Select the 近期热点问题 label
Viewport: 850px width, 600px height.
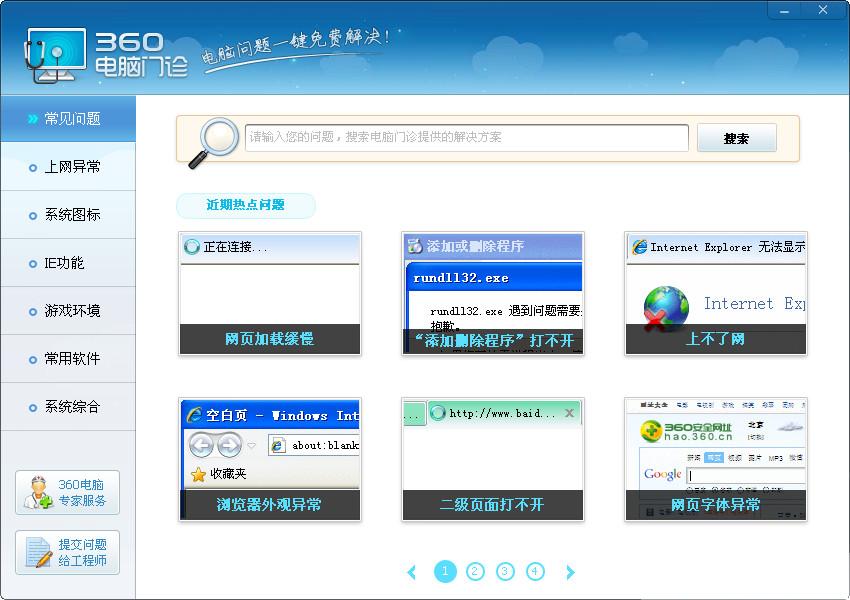245,205
